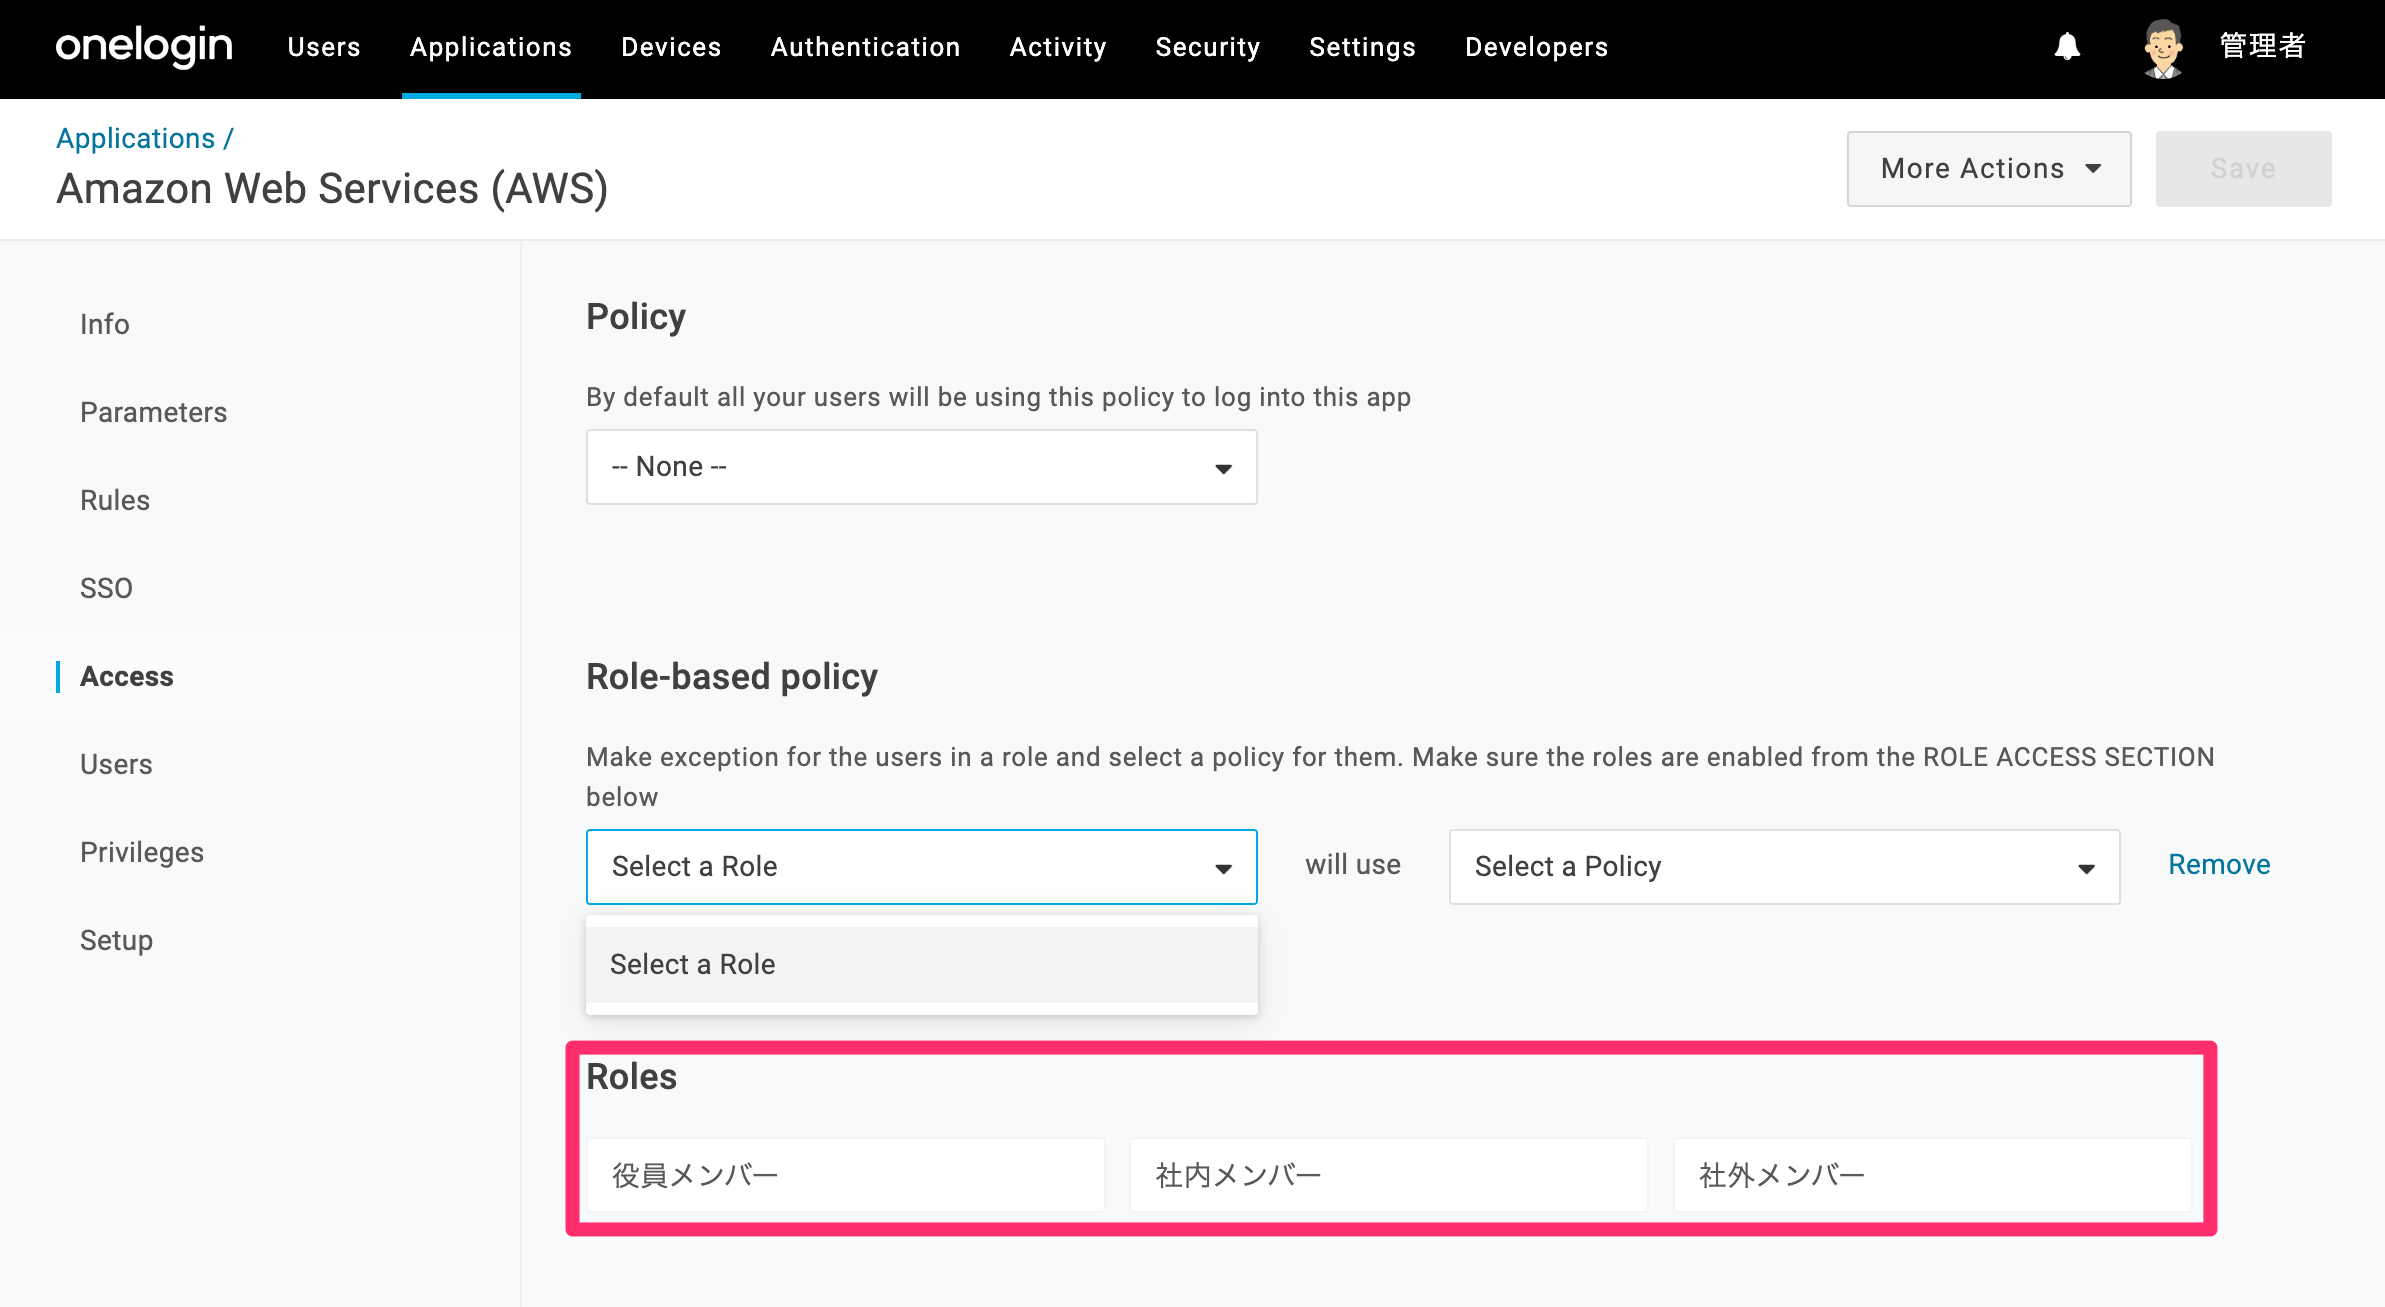The width and height of the screenshot is (2385, 1307).
Task: Switch to the Rules sidebar tab
Action: (x=115, y=500)
